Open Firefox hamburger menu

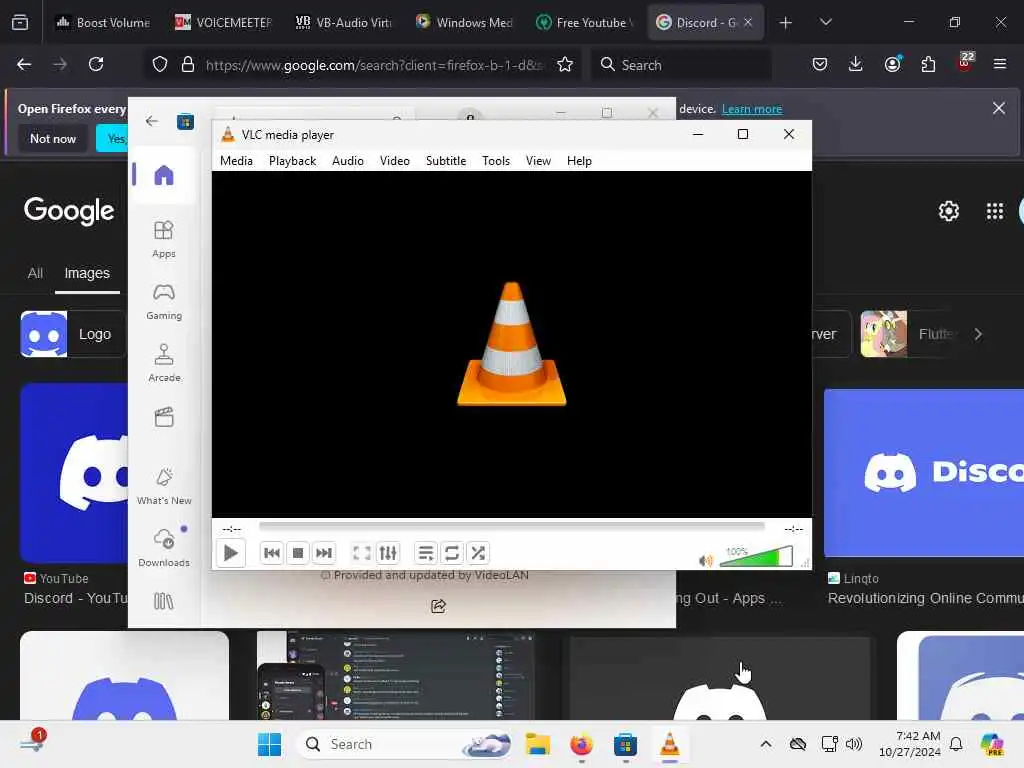pyautogui.click(x=1000, y=64)
